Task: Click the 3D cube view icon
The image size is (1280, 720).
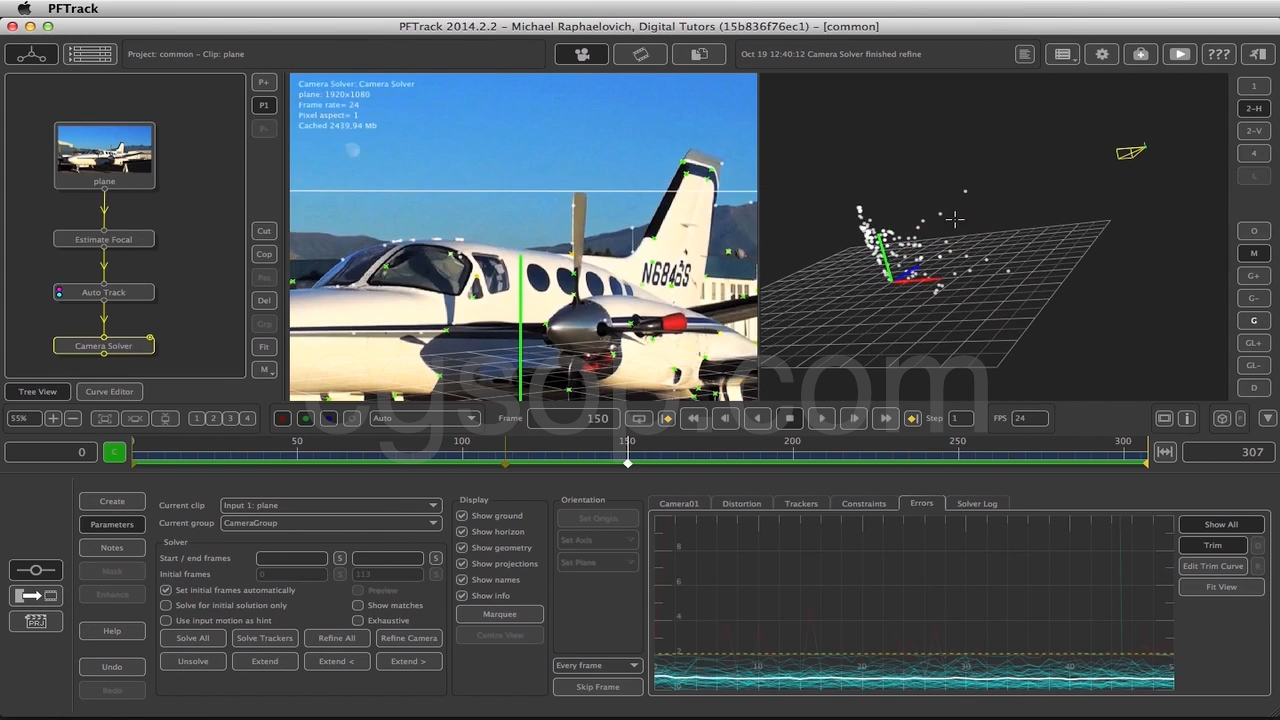Action: click(x=1222, y=418)
